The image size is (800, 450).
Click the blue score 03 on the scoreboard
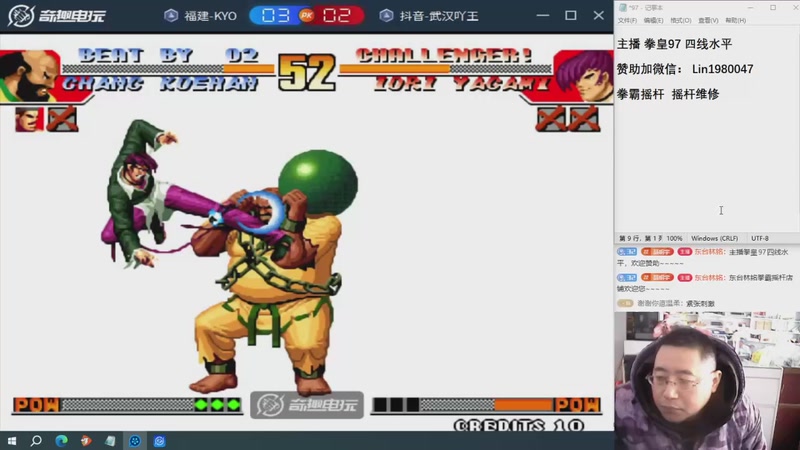tap(276, 16)
